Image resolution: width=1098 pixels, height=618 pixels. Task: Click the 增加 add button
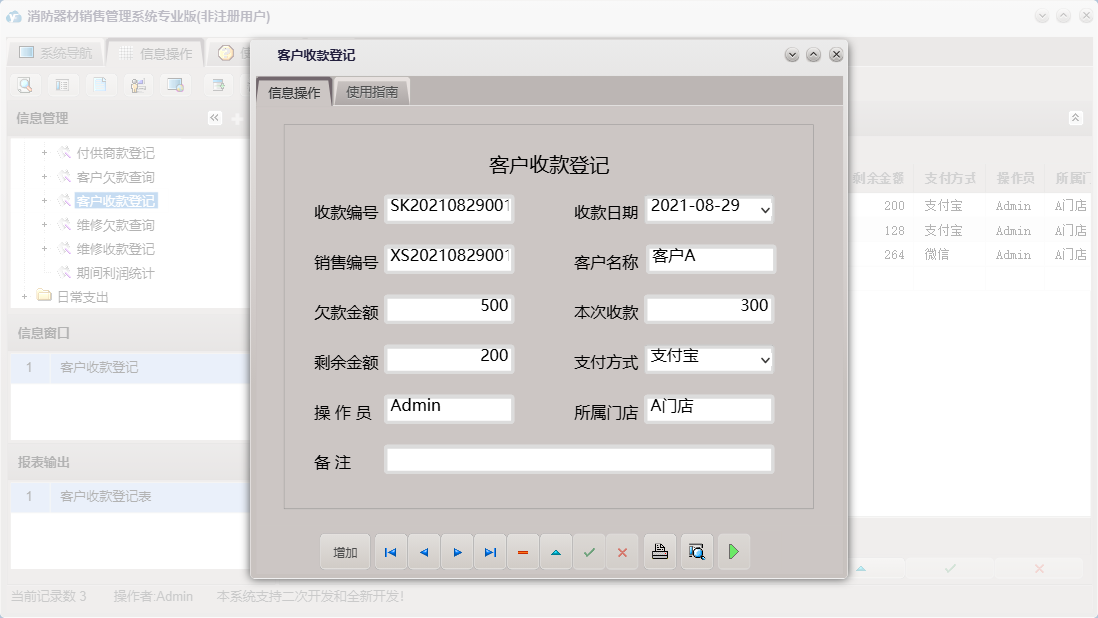point(345,551)
